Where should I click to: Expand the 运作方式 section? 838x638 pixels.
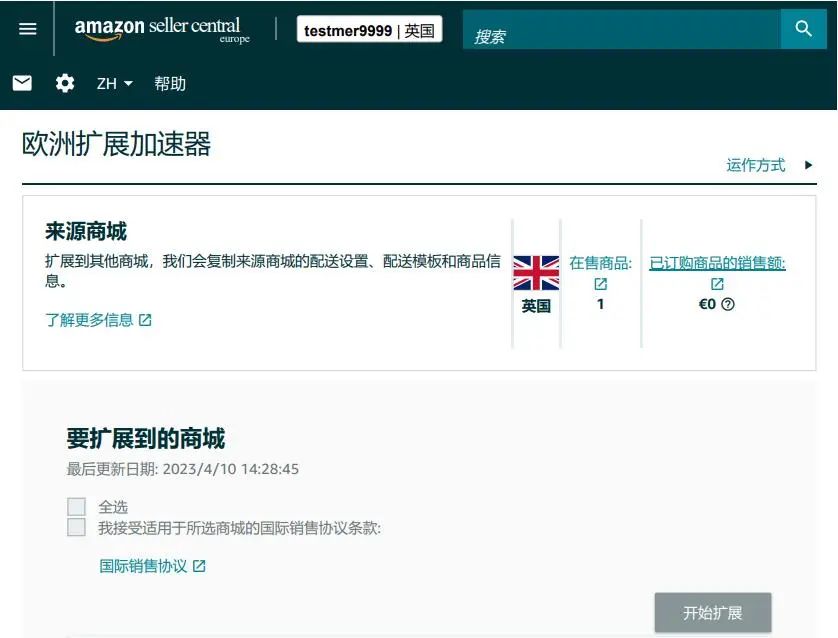pos(756,165)
